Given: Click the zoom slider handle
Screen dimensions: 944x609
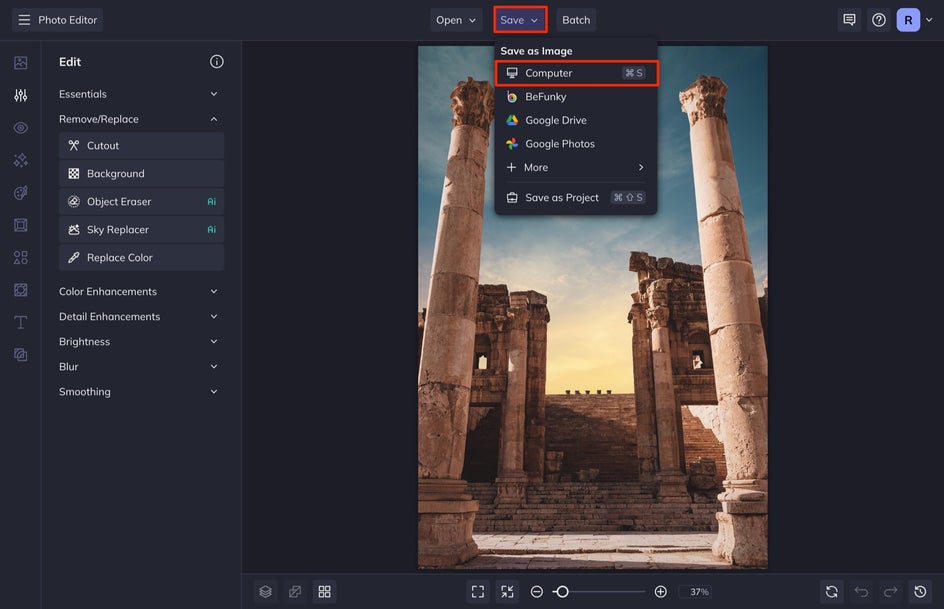Looking at the screenshot, I should coord(562,592).
